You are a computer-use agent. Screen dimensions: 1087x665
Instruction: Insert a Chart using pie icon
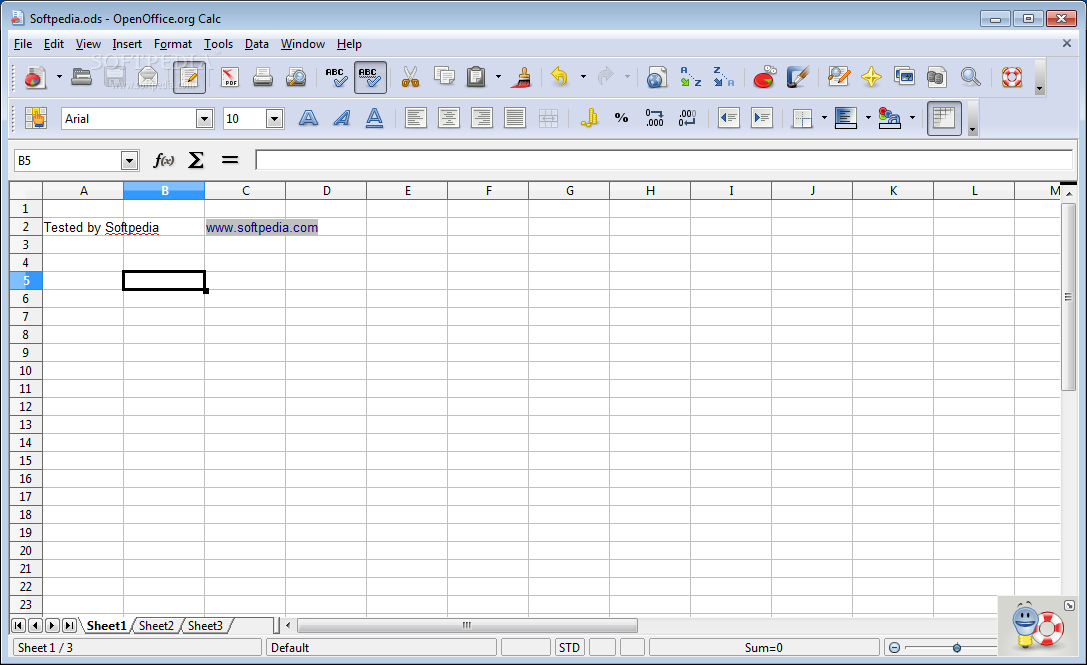(x=764, y=77)
